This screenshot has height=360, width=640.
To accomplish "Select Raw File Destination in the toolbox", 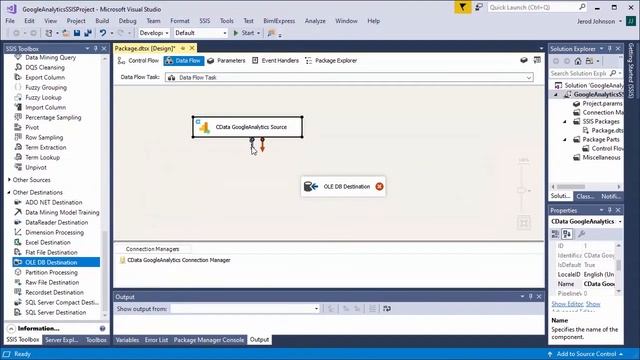I will click(52, 282).
